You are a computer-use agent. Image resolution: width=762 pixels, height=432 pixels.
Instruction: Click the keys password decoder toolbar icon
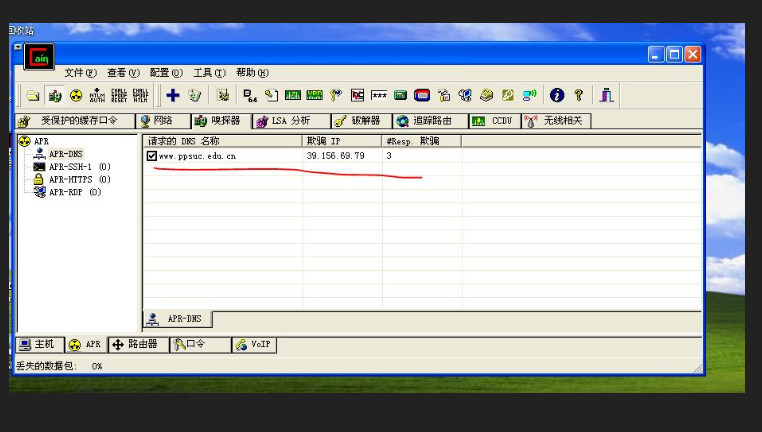[336, 95]
